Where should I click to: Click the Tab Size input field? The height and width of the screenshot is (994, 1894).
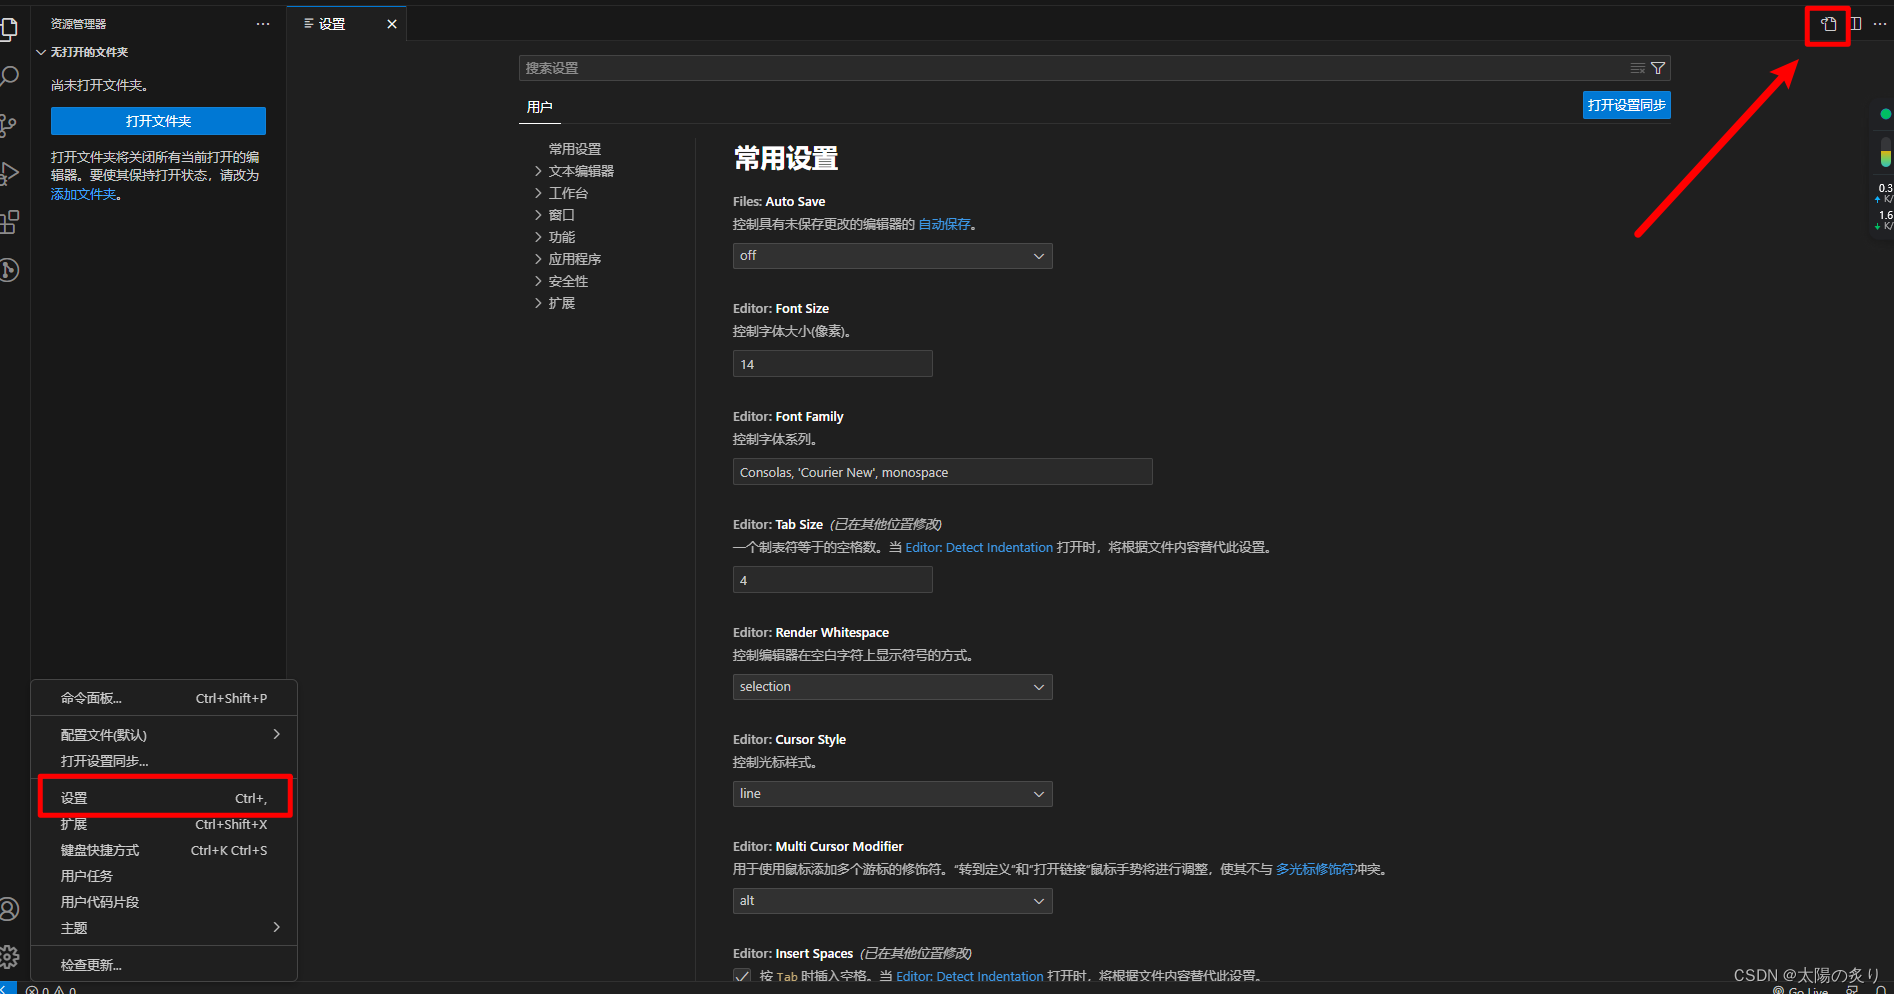click(832, 580)
